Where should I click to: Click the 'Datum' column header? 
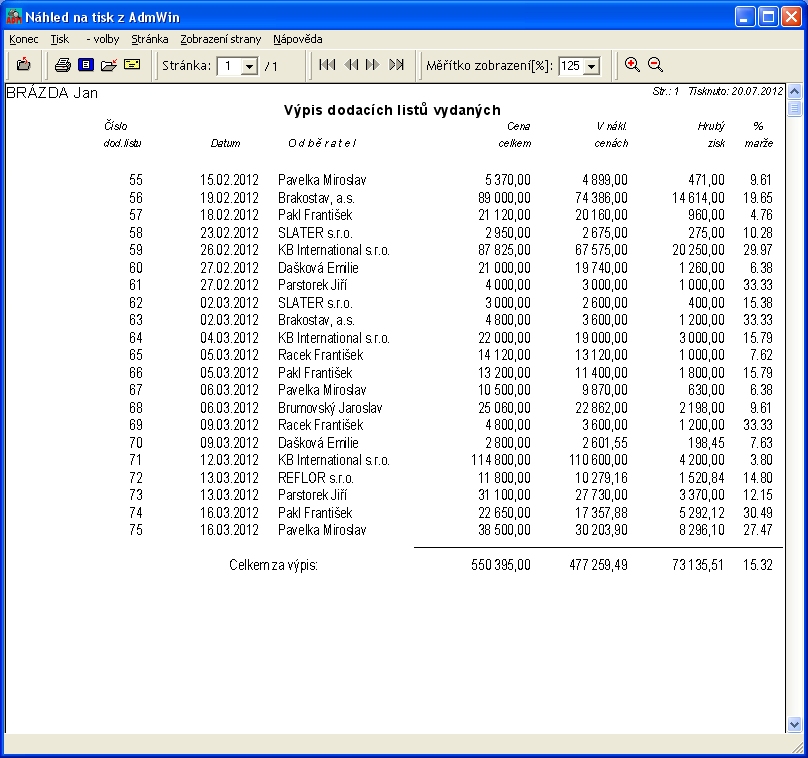coord(225,143)
